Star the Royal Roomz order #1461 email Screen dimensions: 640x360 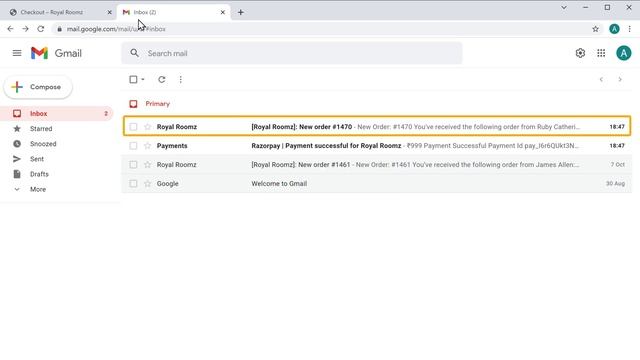point(147,164)
